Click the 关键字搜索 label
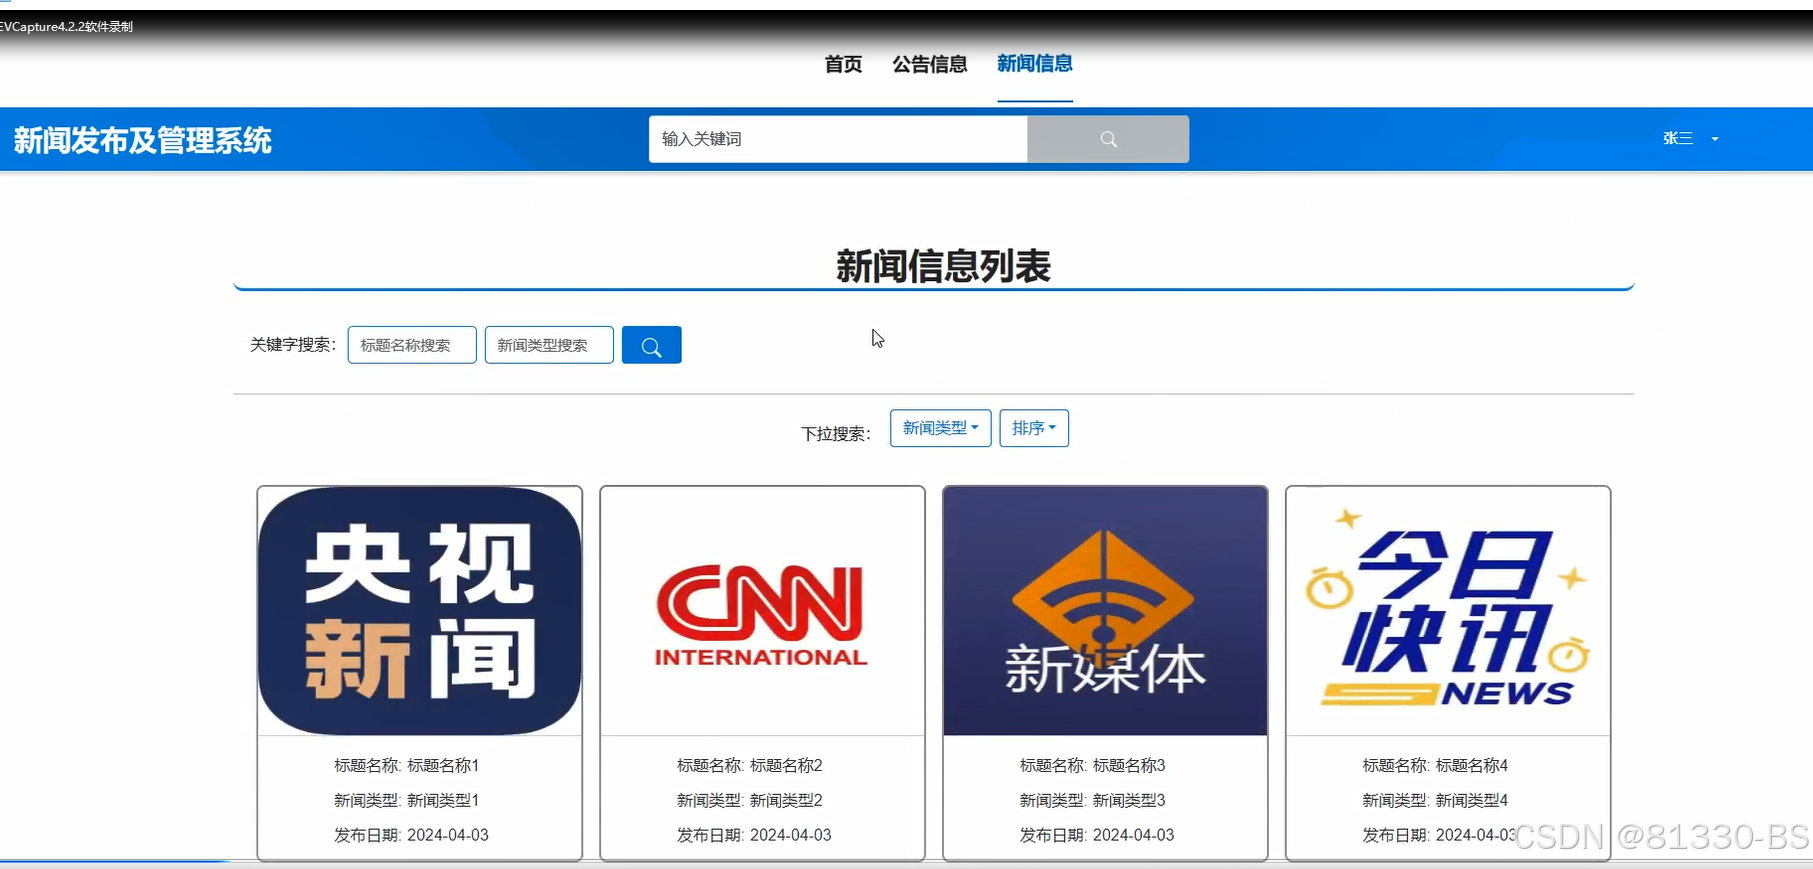 293,345
